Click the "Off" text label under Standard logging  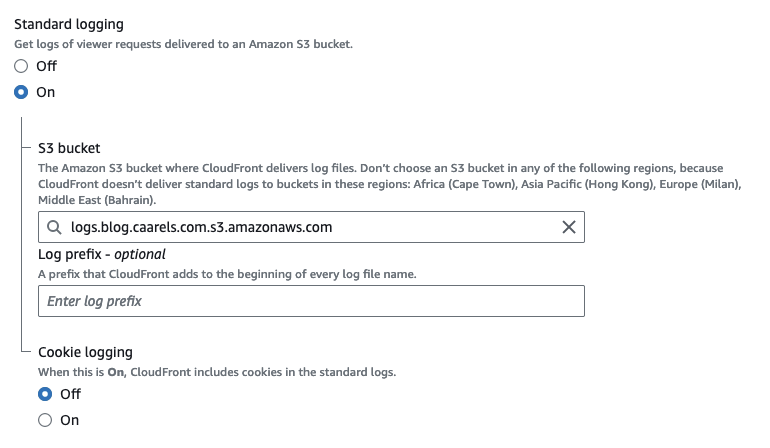(x=47, y=66)
